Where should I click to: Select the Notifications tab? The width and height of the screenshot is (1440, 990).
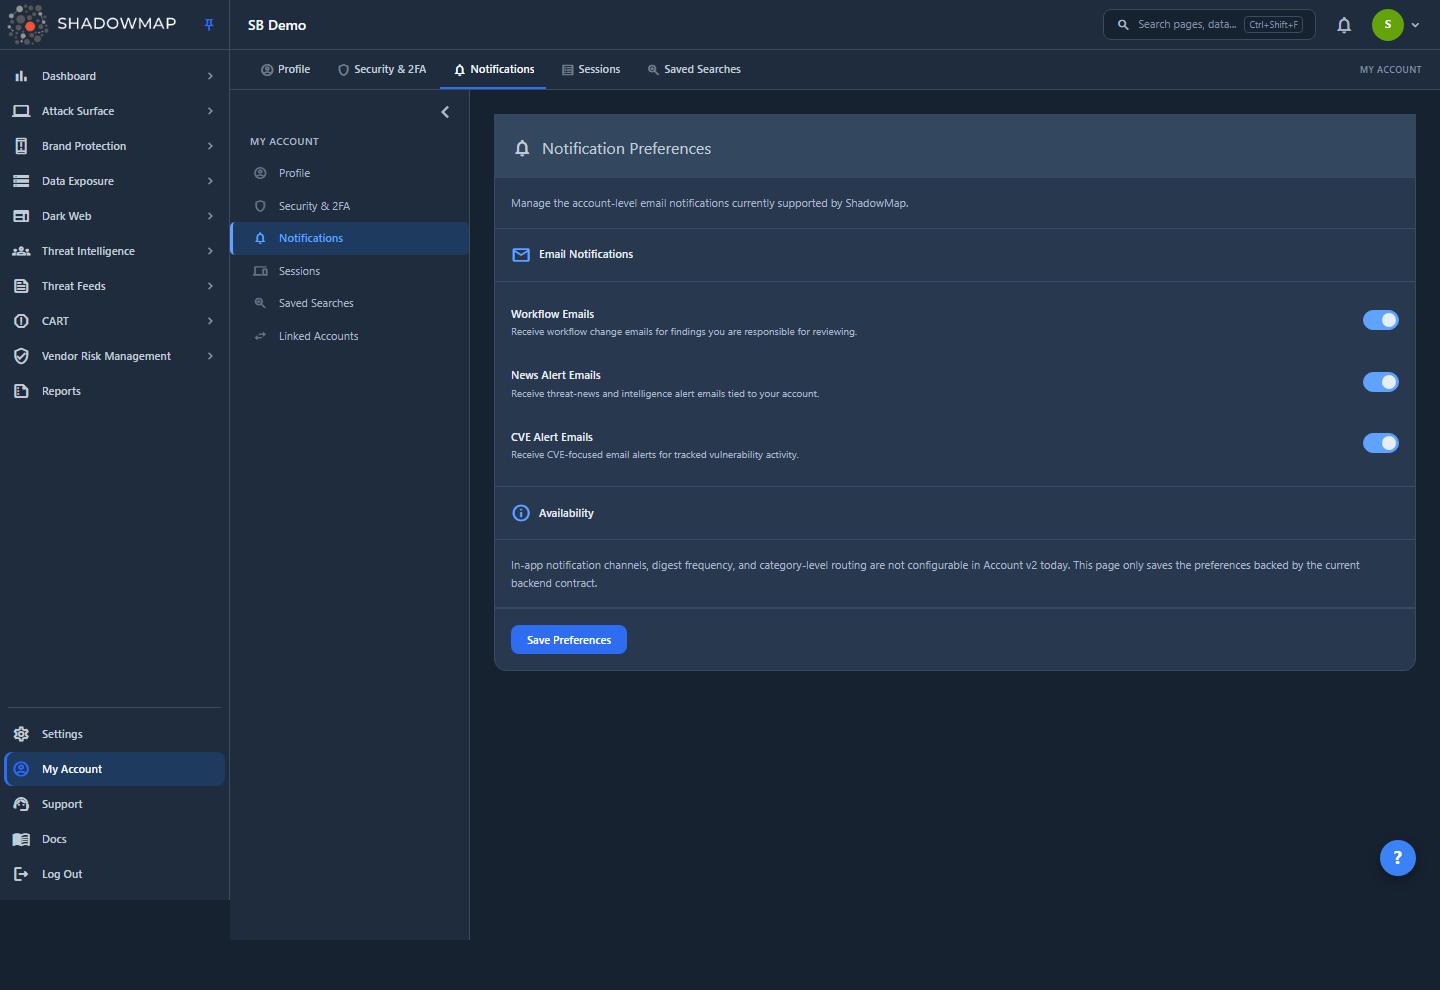pyautogui.click(x=494, y=69)
